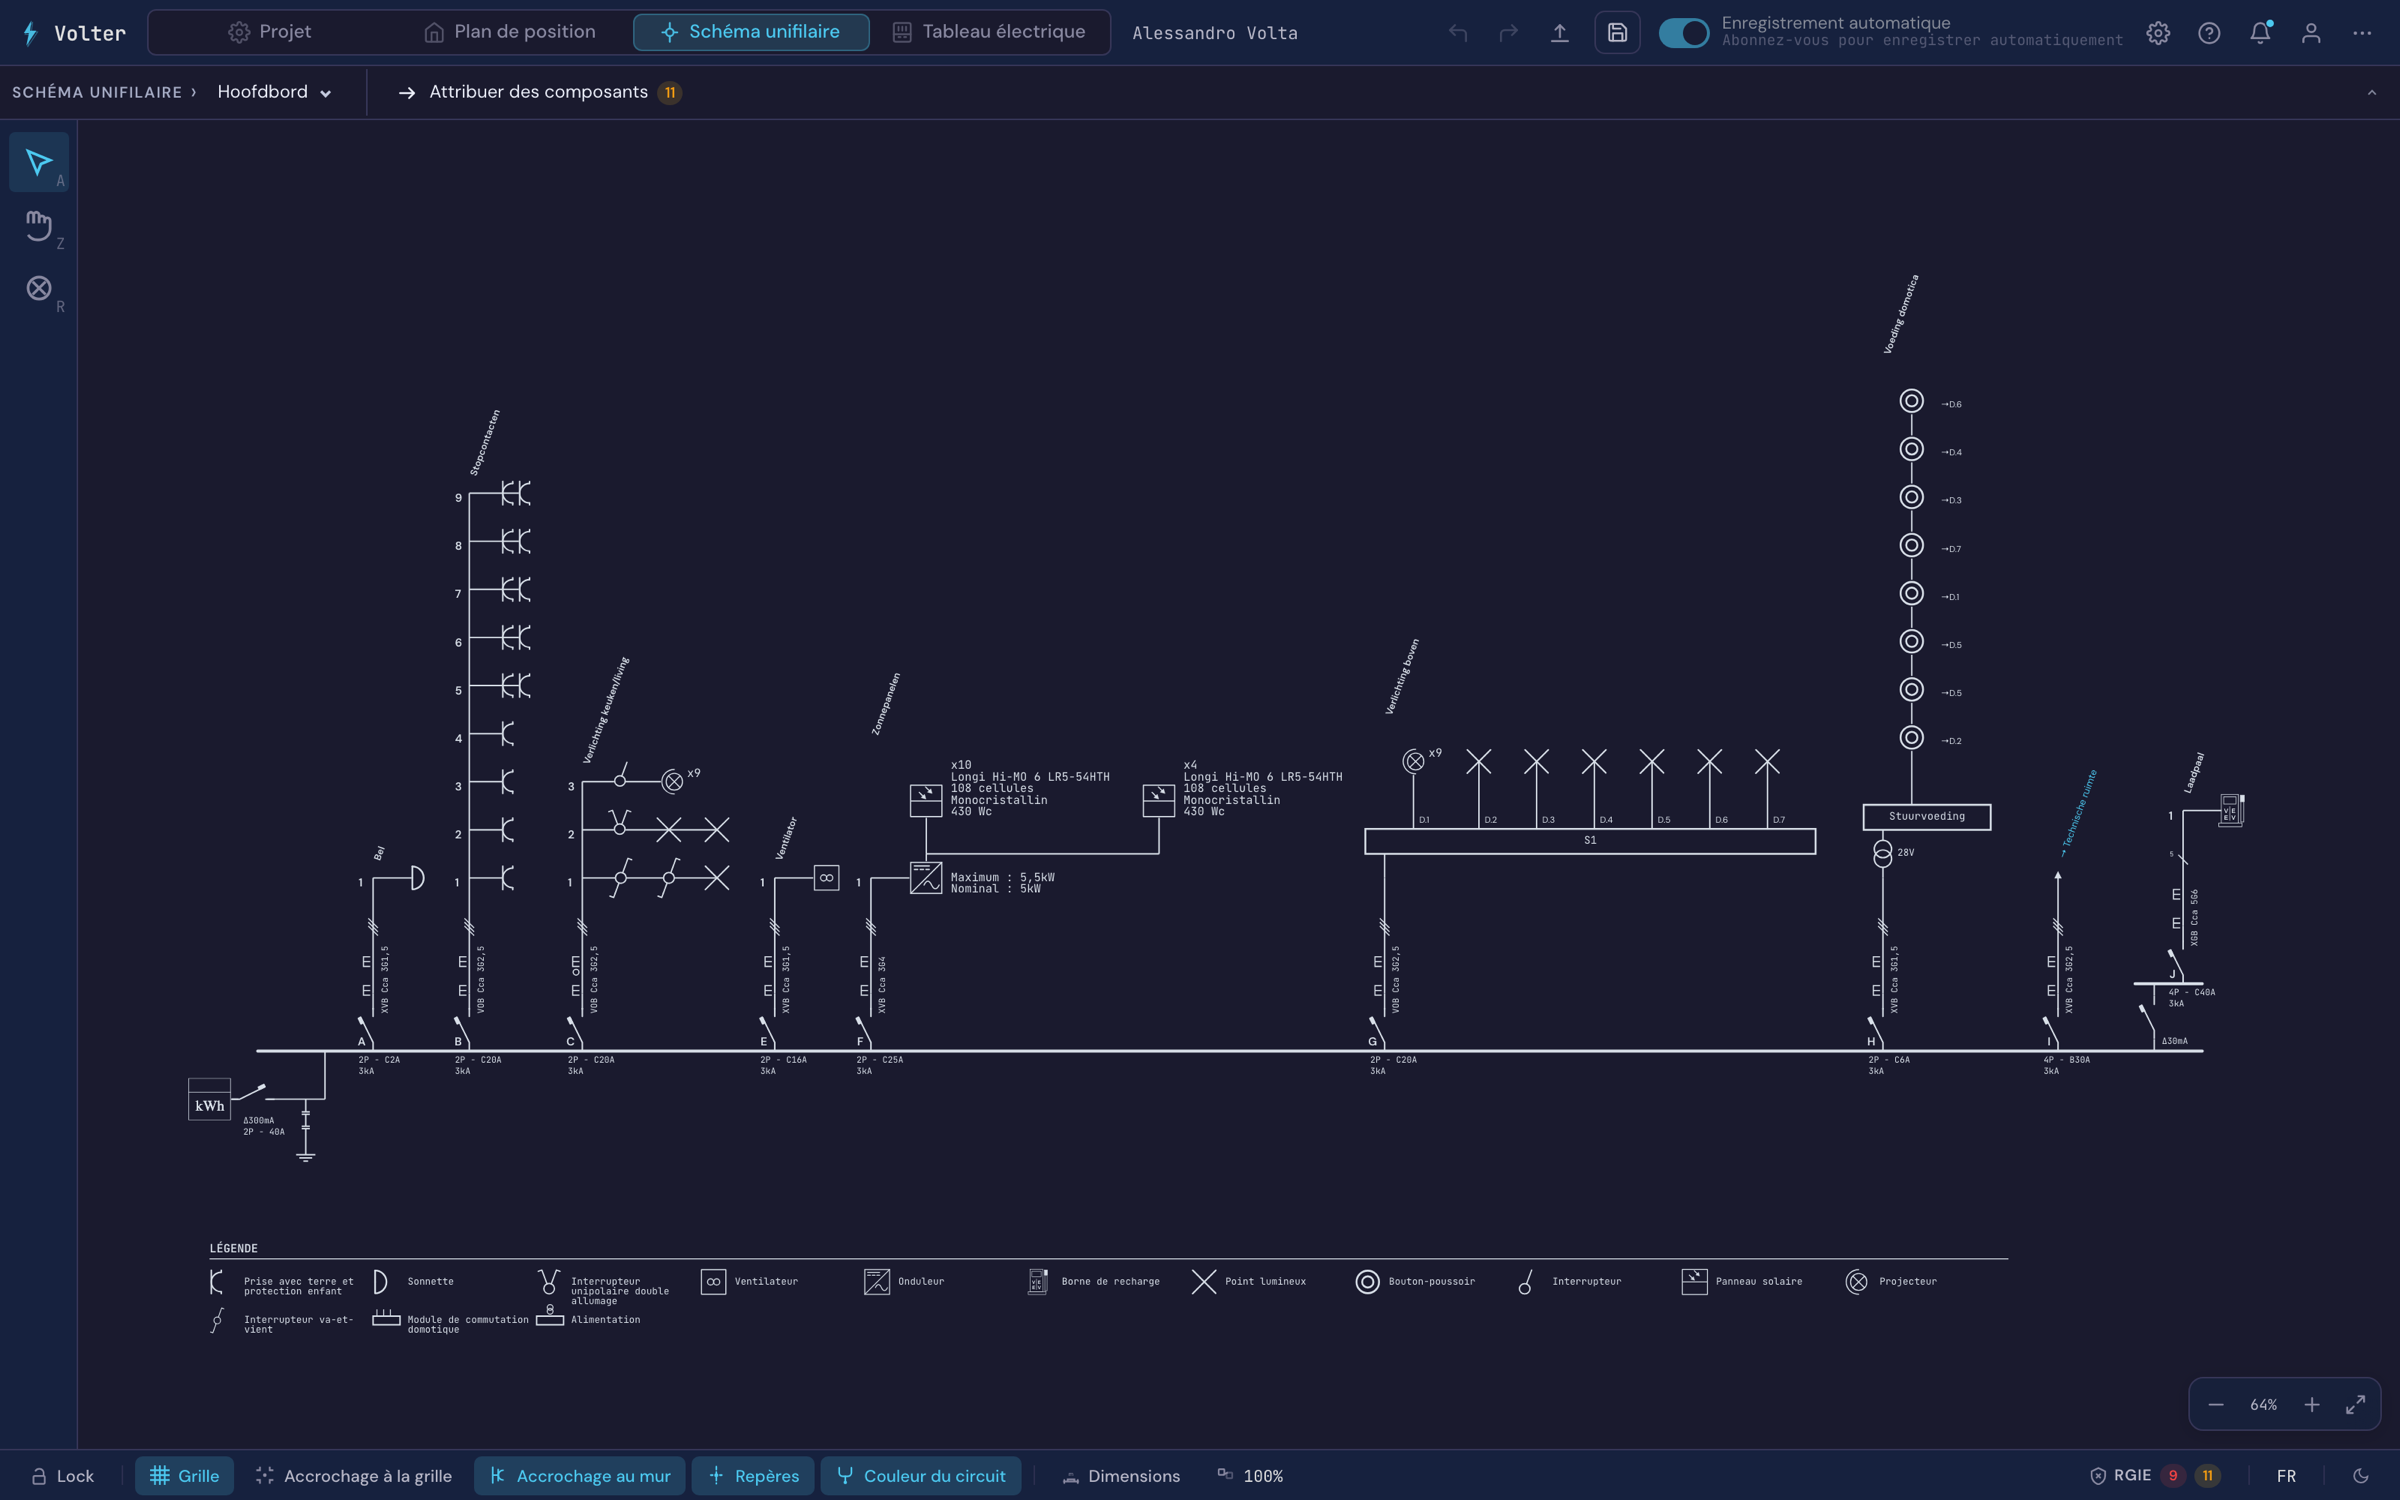Viewport: 2400px width, 1500px height.
Task: Toggle the Grille option
Action: coord(185,1476)
